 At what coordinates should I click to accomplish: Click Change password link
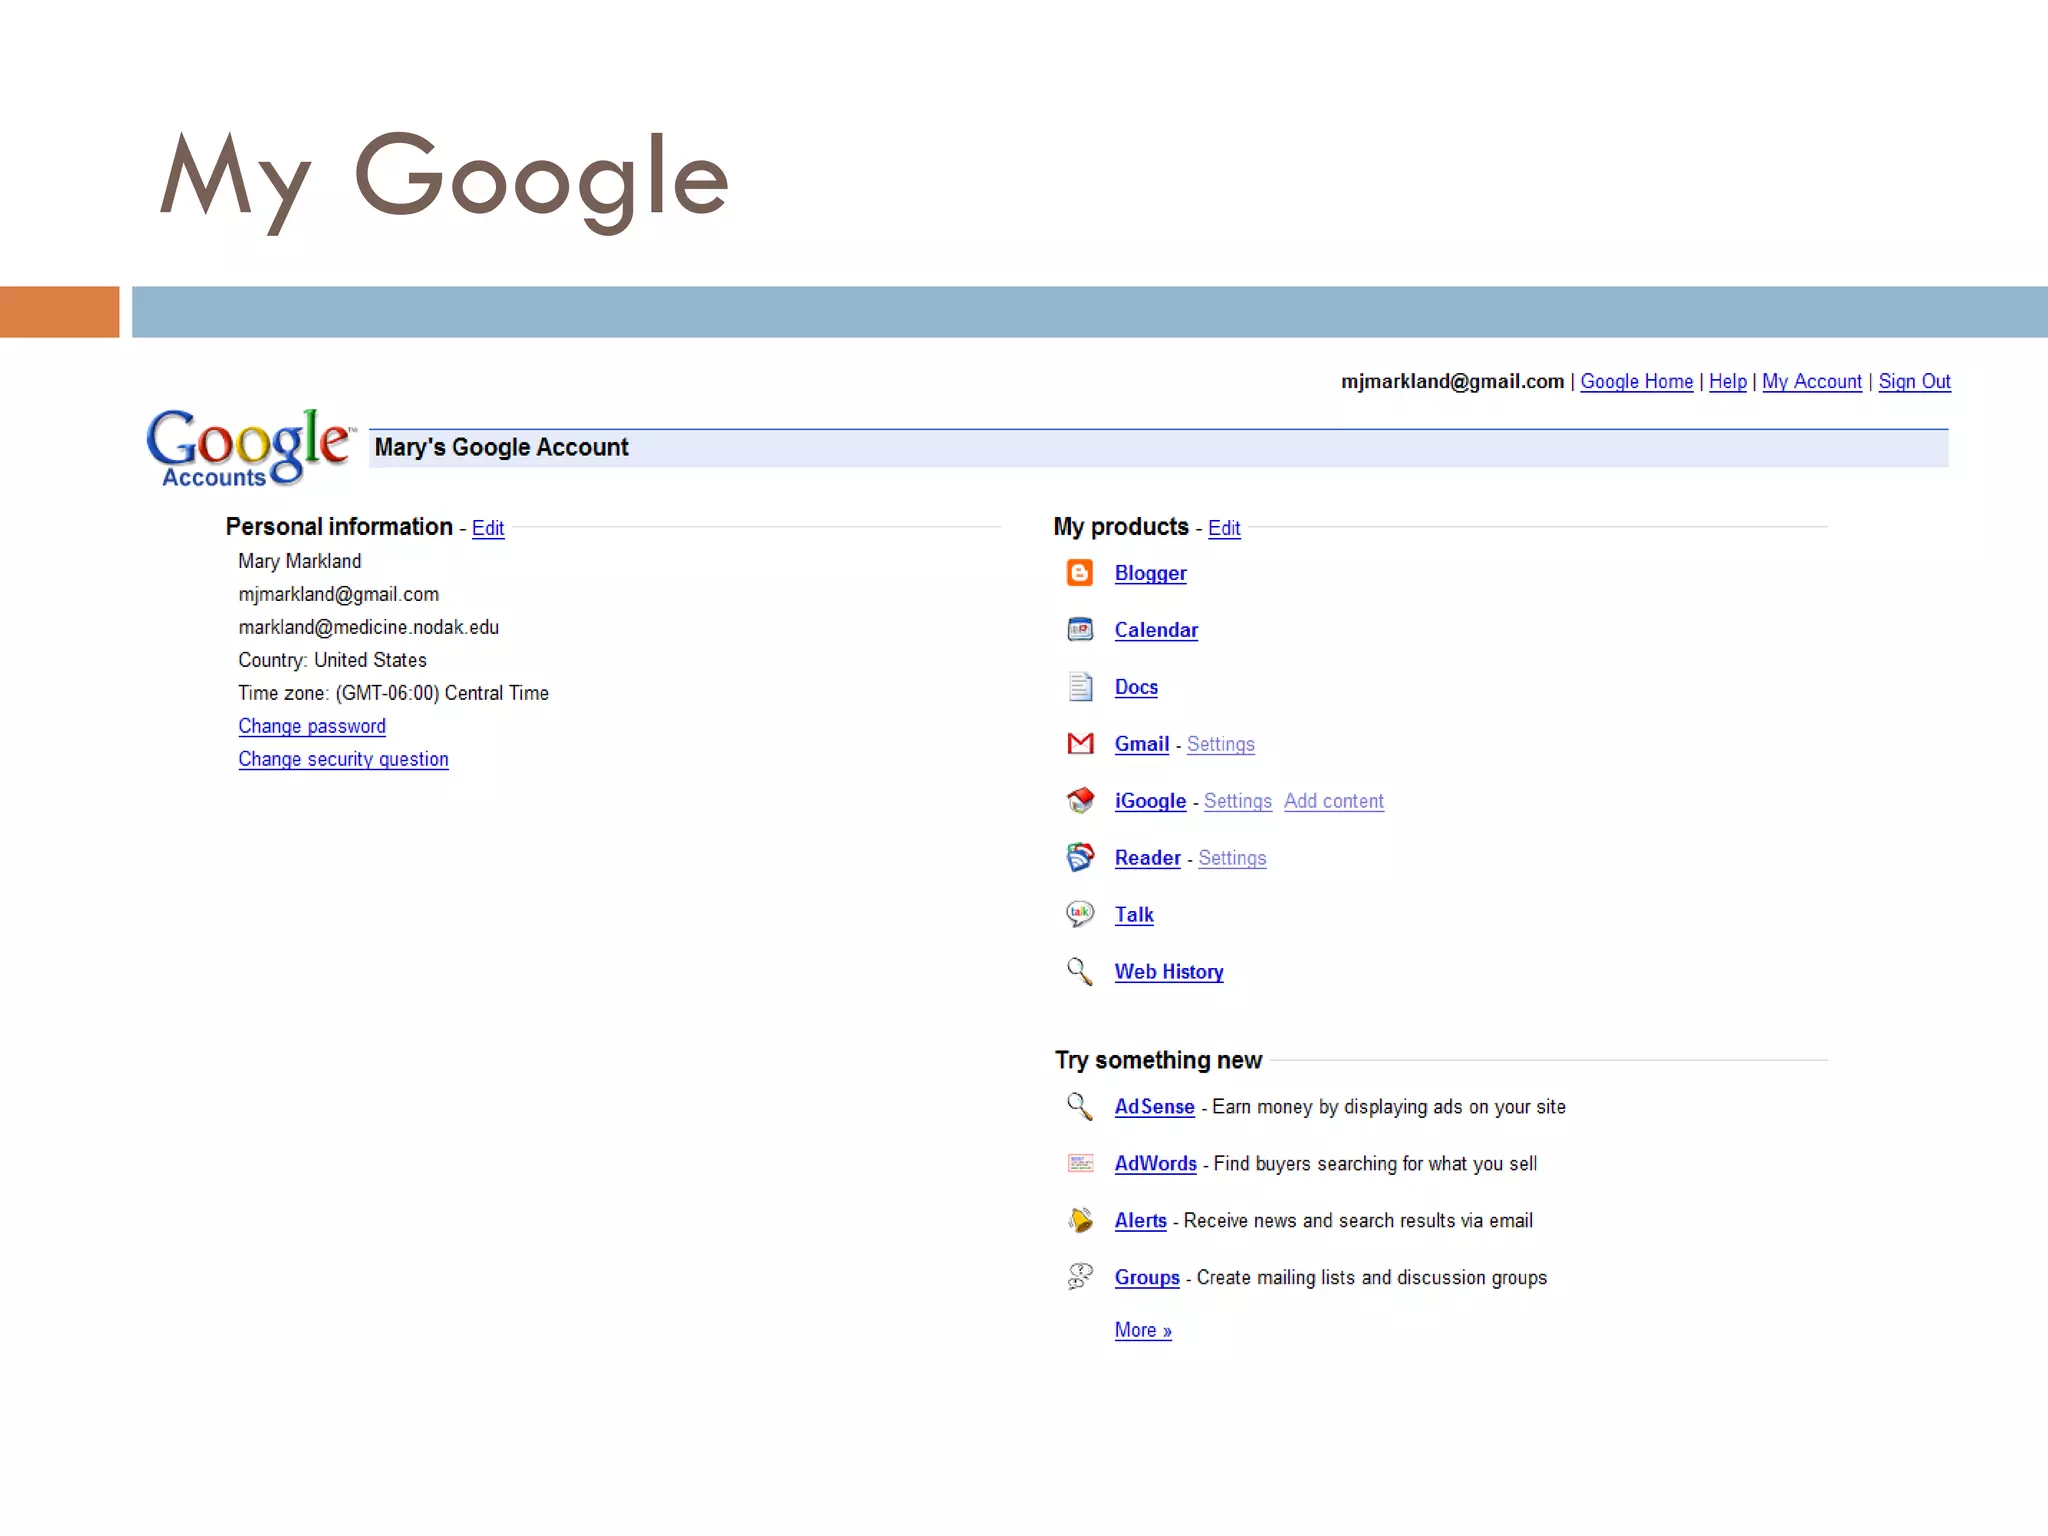click(x=312, y=726)
